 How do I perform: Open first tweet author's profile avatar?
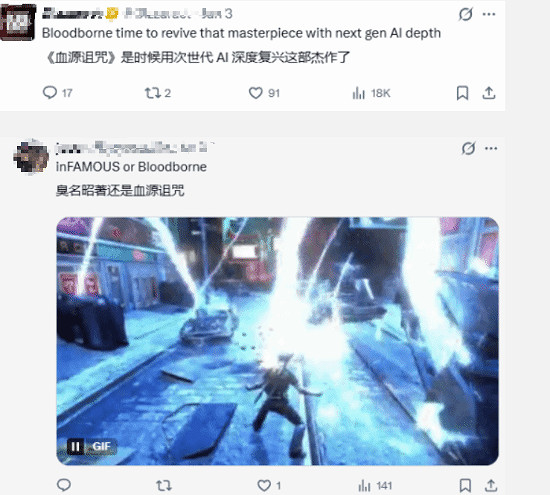pyautogui.click(x=18, y=22)
